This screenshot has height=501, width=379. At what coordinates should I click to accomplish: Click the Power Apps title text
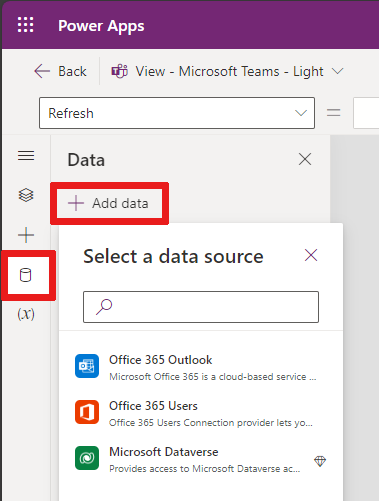click(x=101, y=26)
